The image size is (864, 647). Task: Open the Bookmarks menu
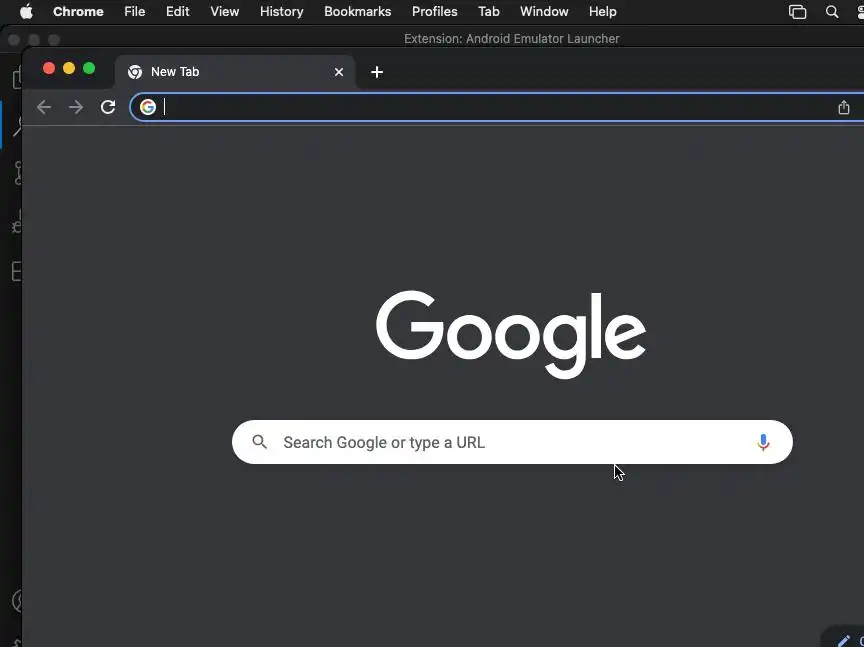(x=358, y=12)
